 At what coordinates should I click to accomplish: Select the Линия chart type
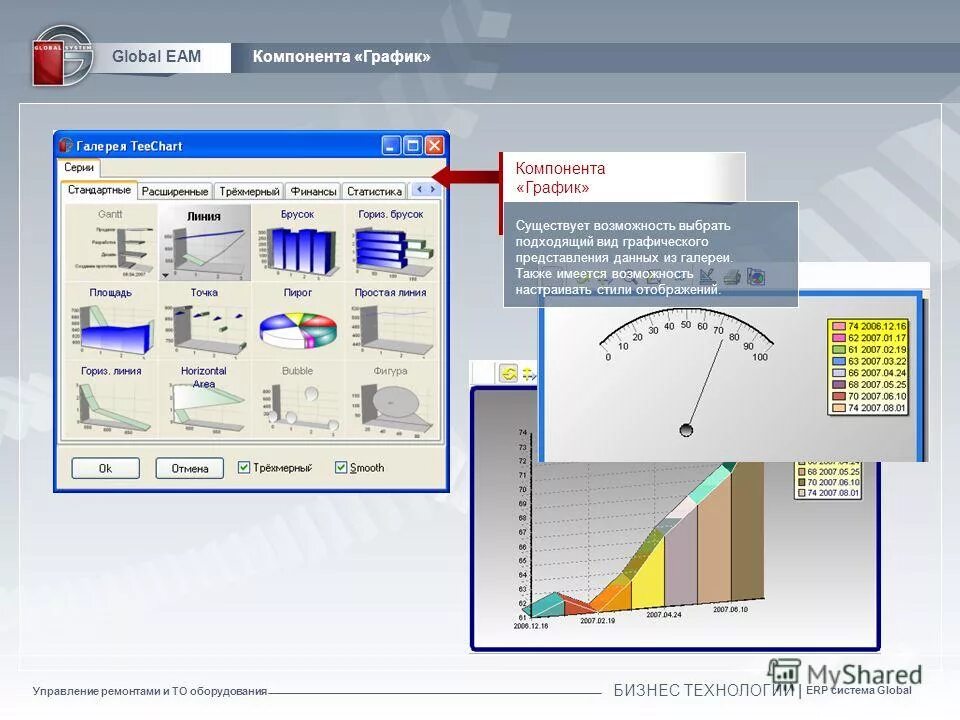click(x=204, y=244)
